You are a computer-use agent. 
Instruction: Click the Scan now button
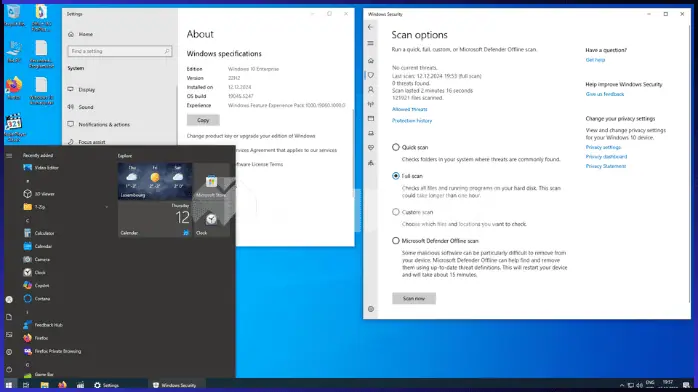414,299
